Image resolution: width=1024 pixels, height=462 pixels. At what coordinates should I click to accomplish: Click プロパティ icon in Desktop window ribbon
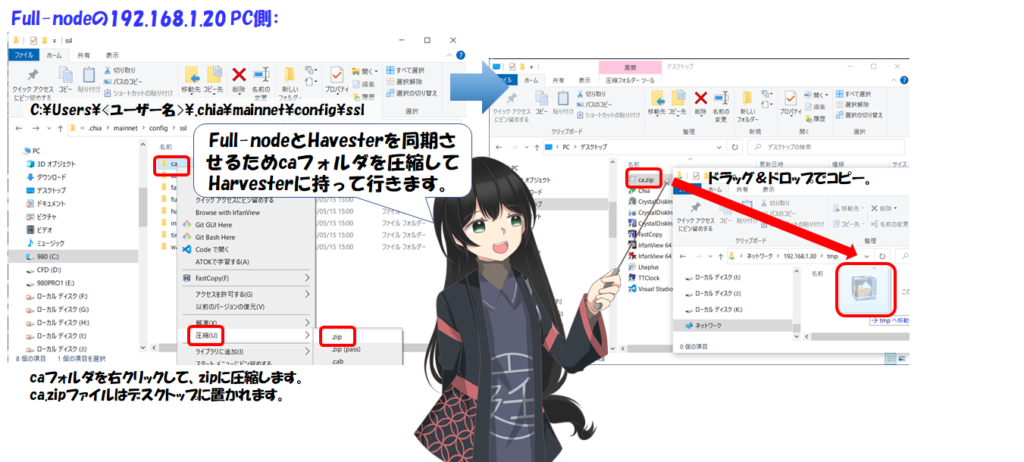[790, 98]
